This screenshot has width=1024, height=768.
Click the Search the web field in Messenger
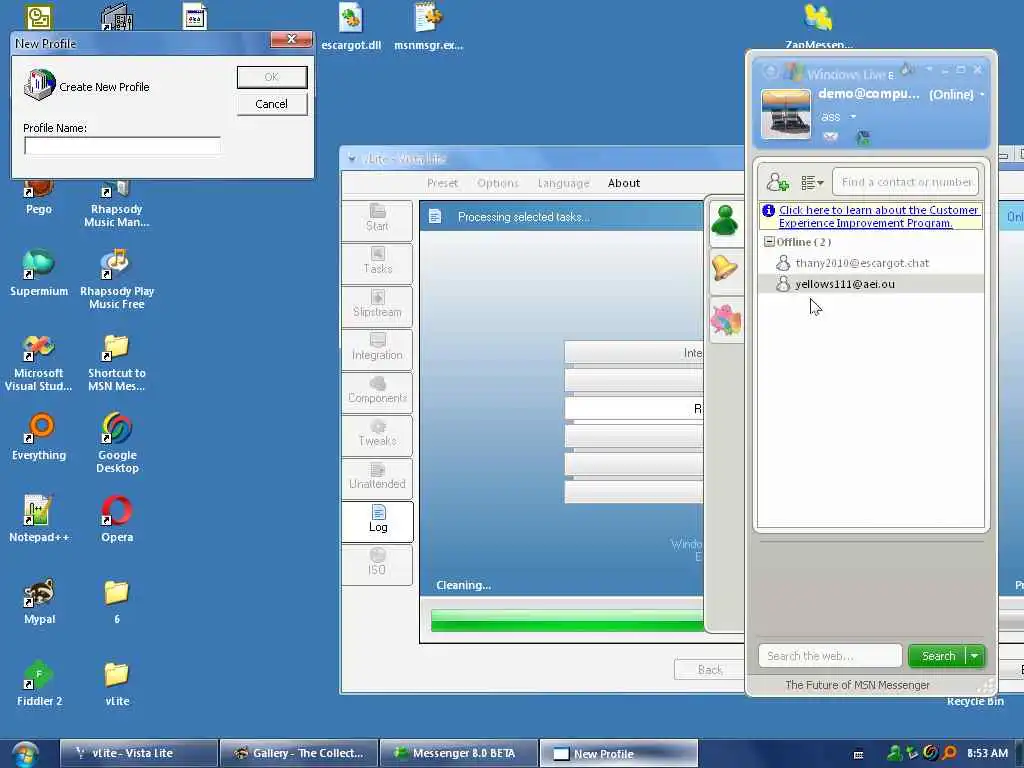(x=830, y=656)
